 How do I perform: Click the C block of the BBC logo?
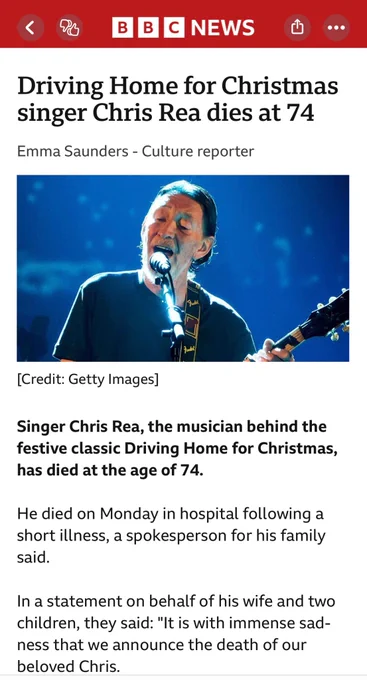point(174,28)
